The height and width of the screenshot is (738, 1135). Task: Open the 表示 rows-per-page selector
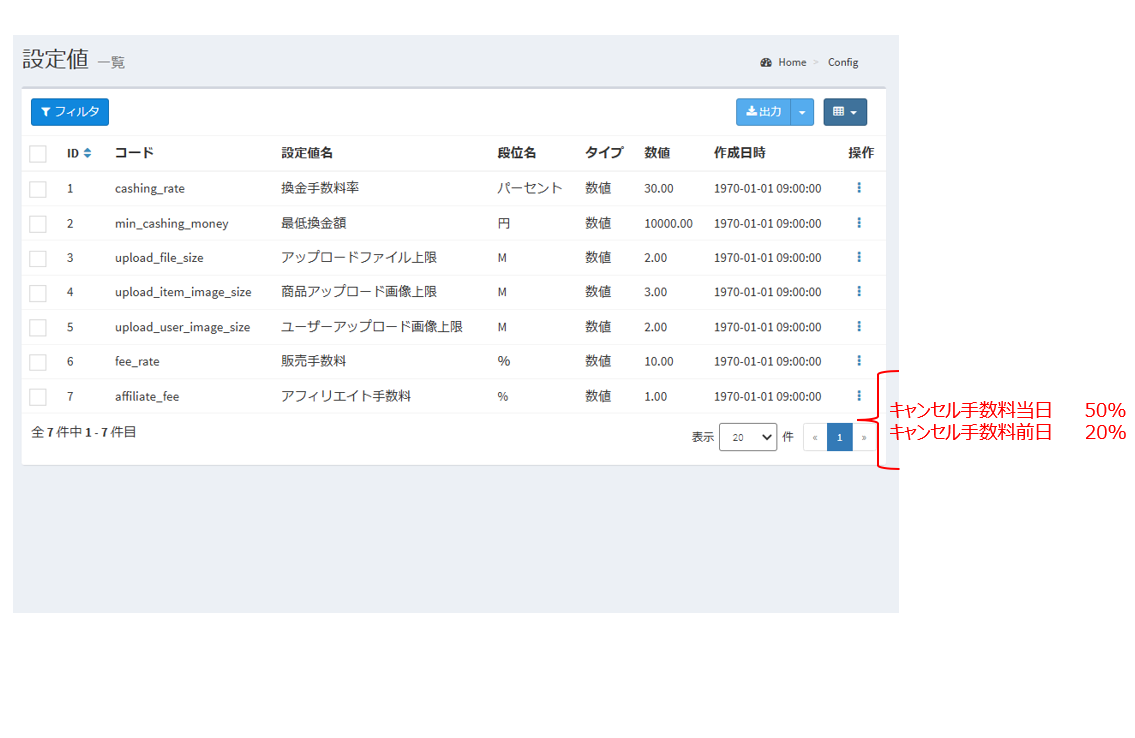click(x=747, y=437)
